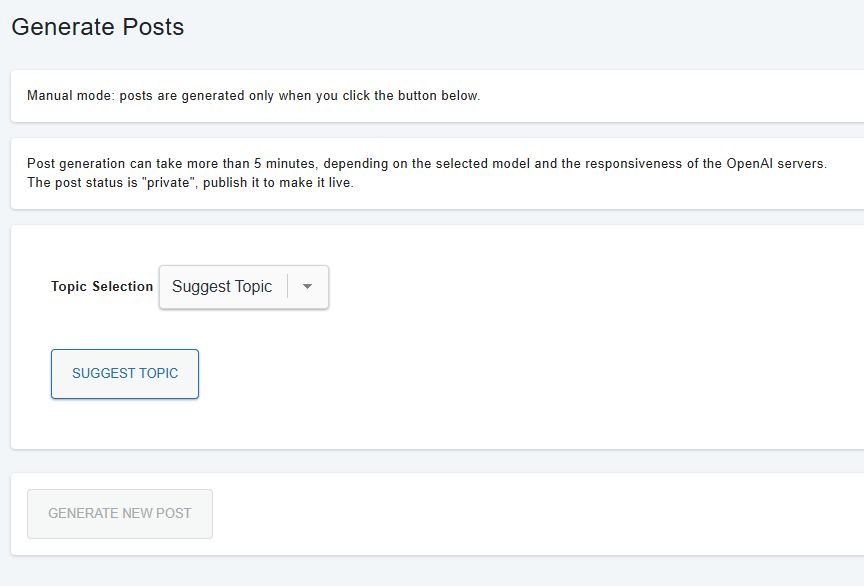Click 'publish it to make it live' text
Image resolution: width=864 pixels, height=586 pixels.
pyautogui.click(x=278, y=183)
